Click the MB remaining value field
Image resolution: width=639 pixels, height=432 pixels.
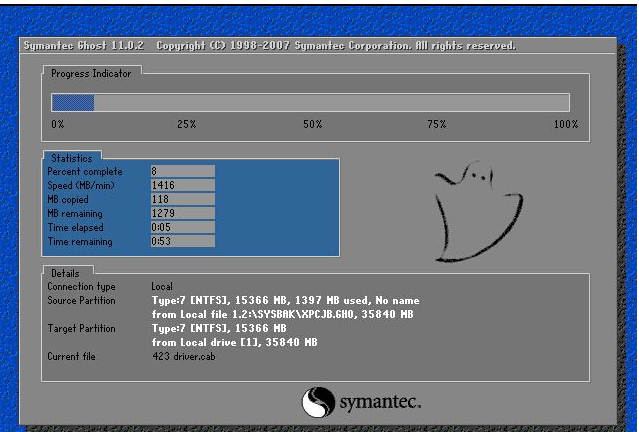pyautogui.click(x=182, y=213)
